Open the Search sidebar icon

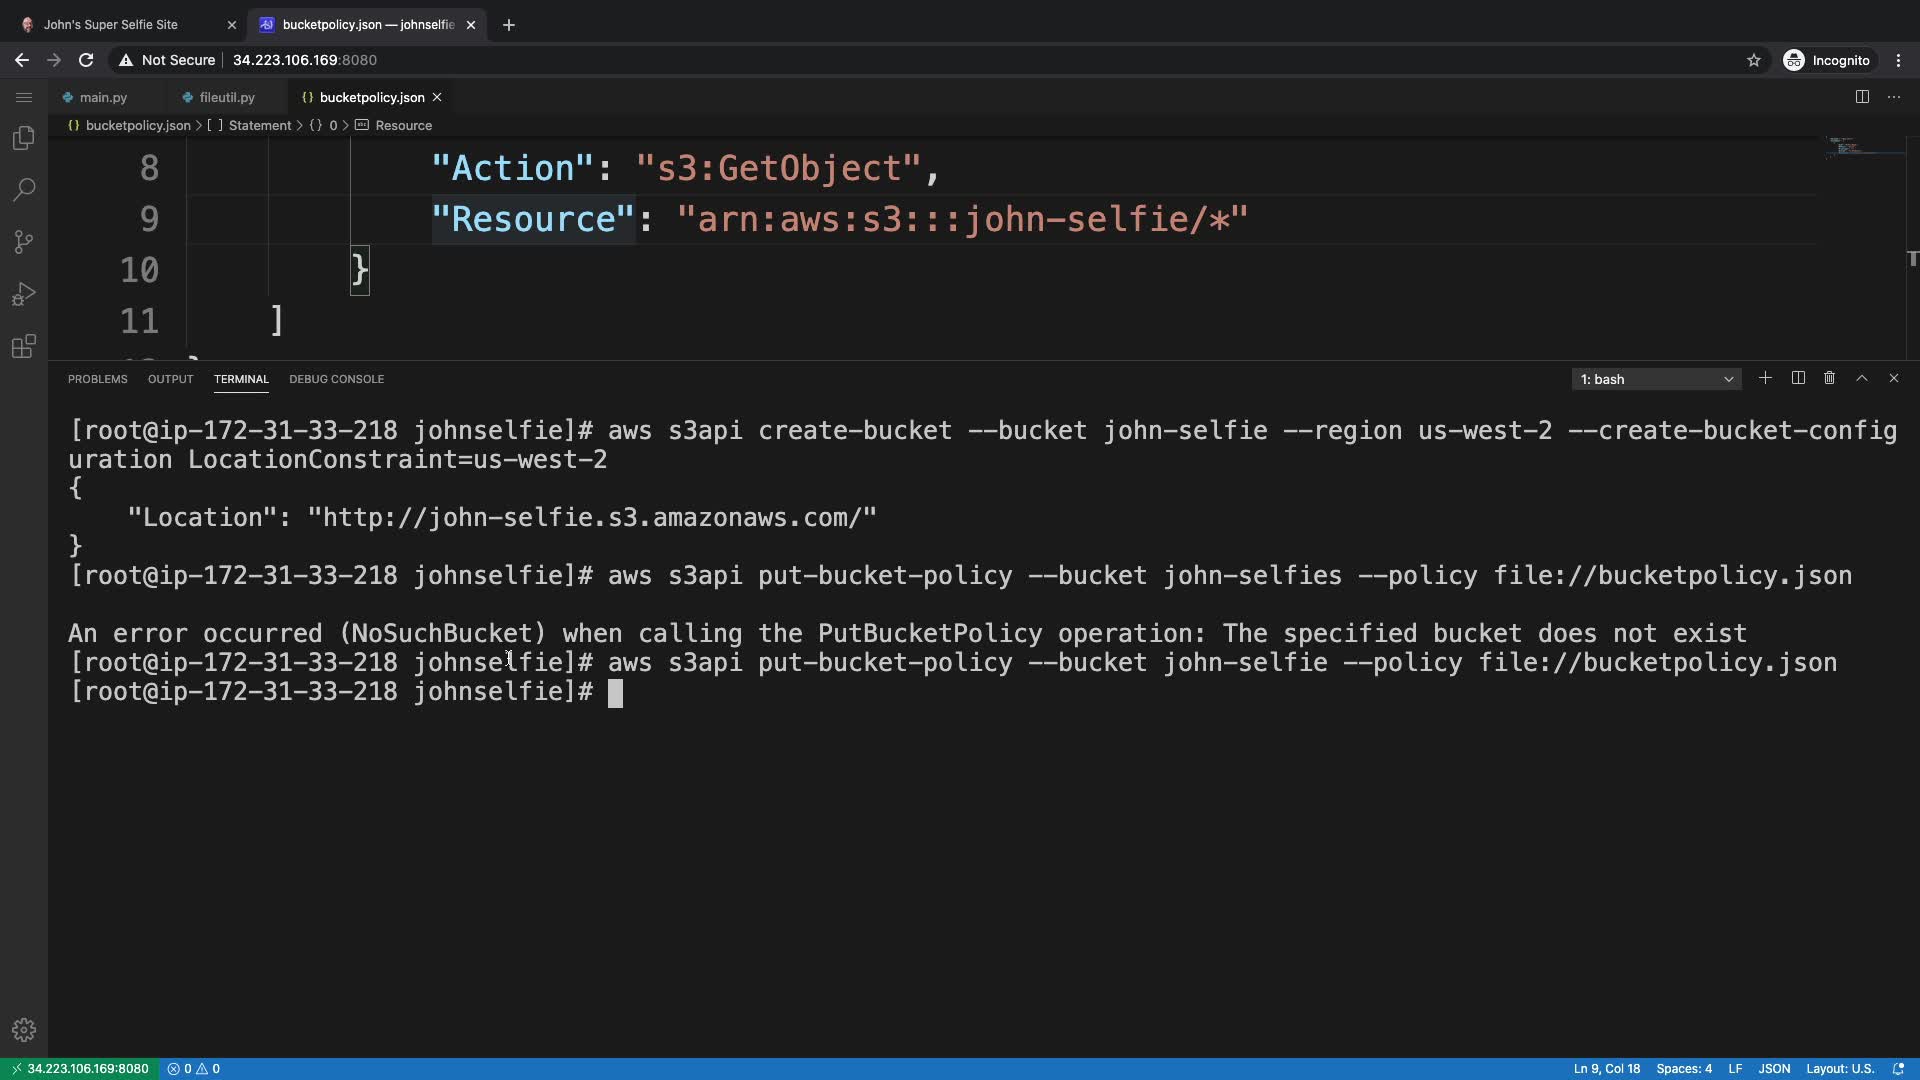pos(24,190)
